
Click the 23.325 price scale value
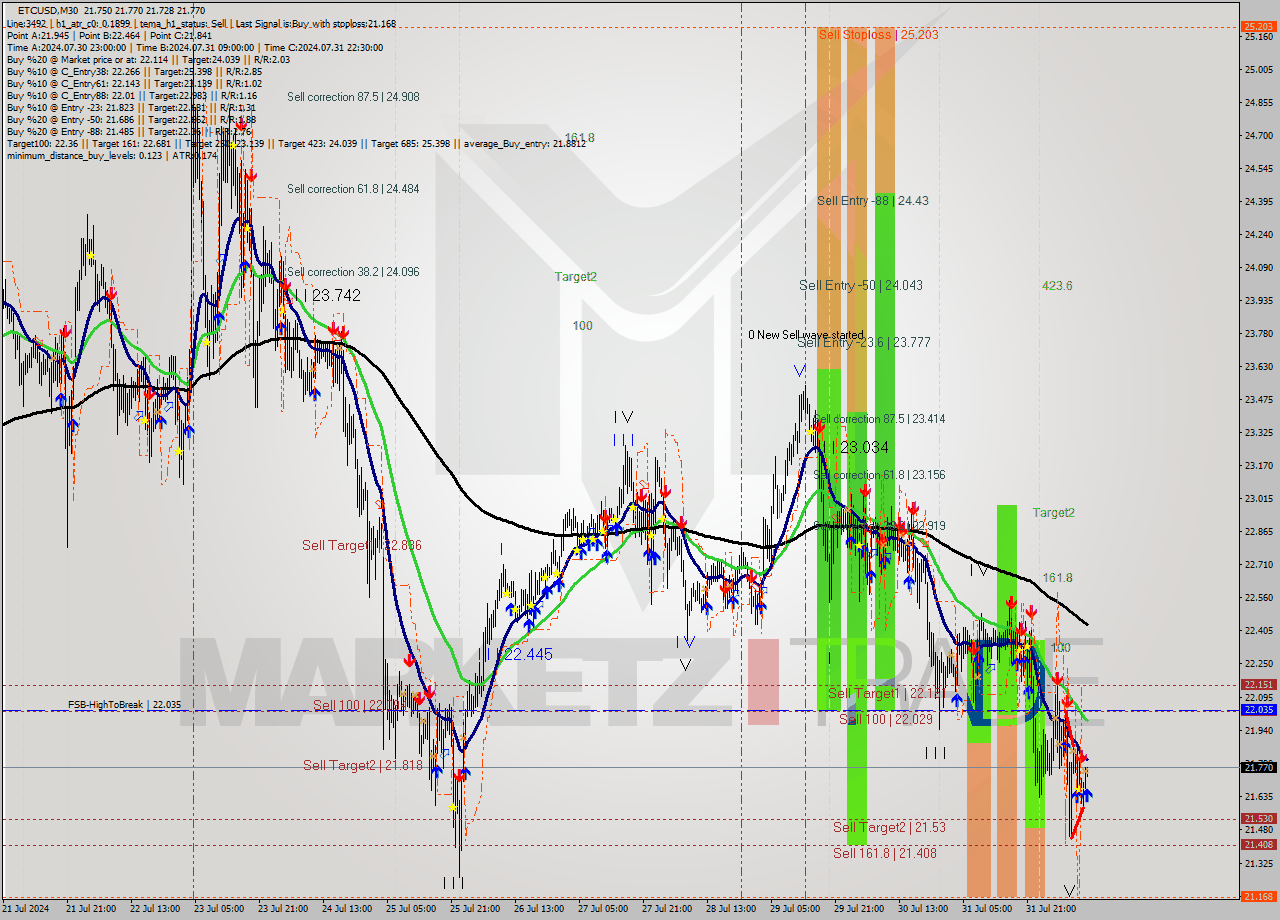coord(1257,433)
